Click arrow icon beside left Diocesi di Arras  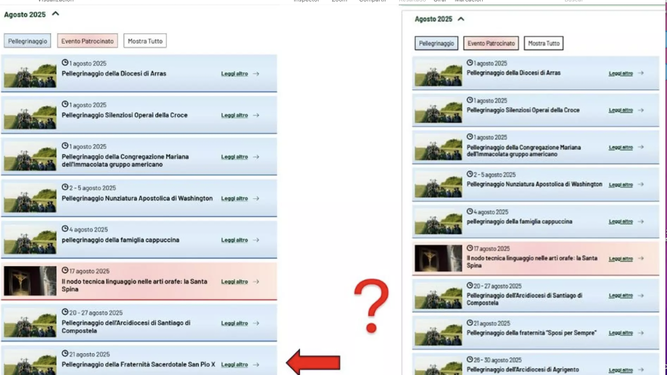(x=256, y=74)
